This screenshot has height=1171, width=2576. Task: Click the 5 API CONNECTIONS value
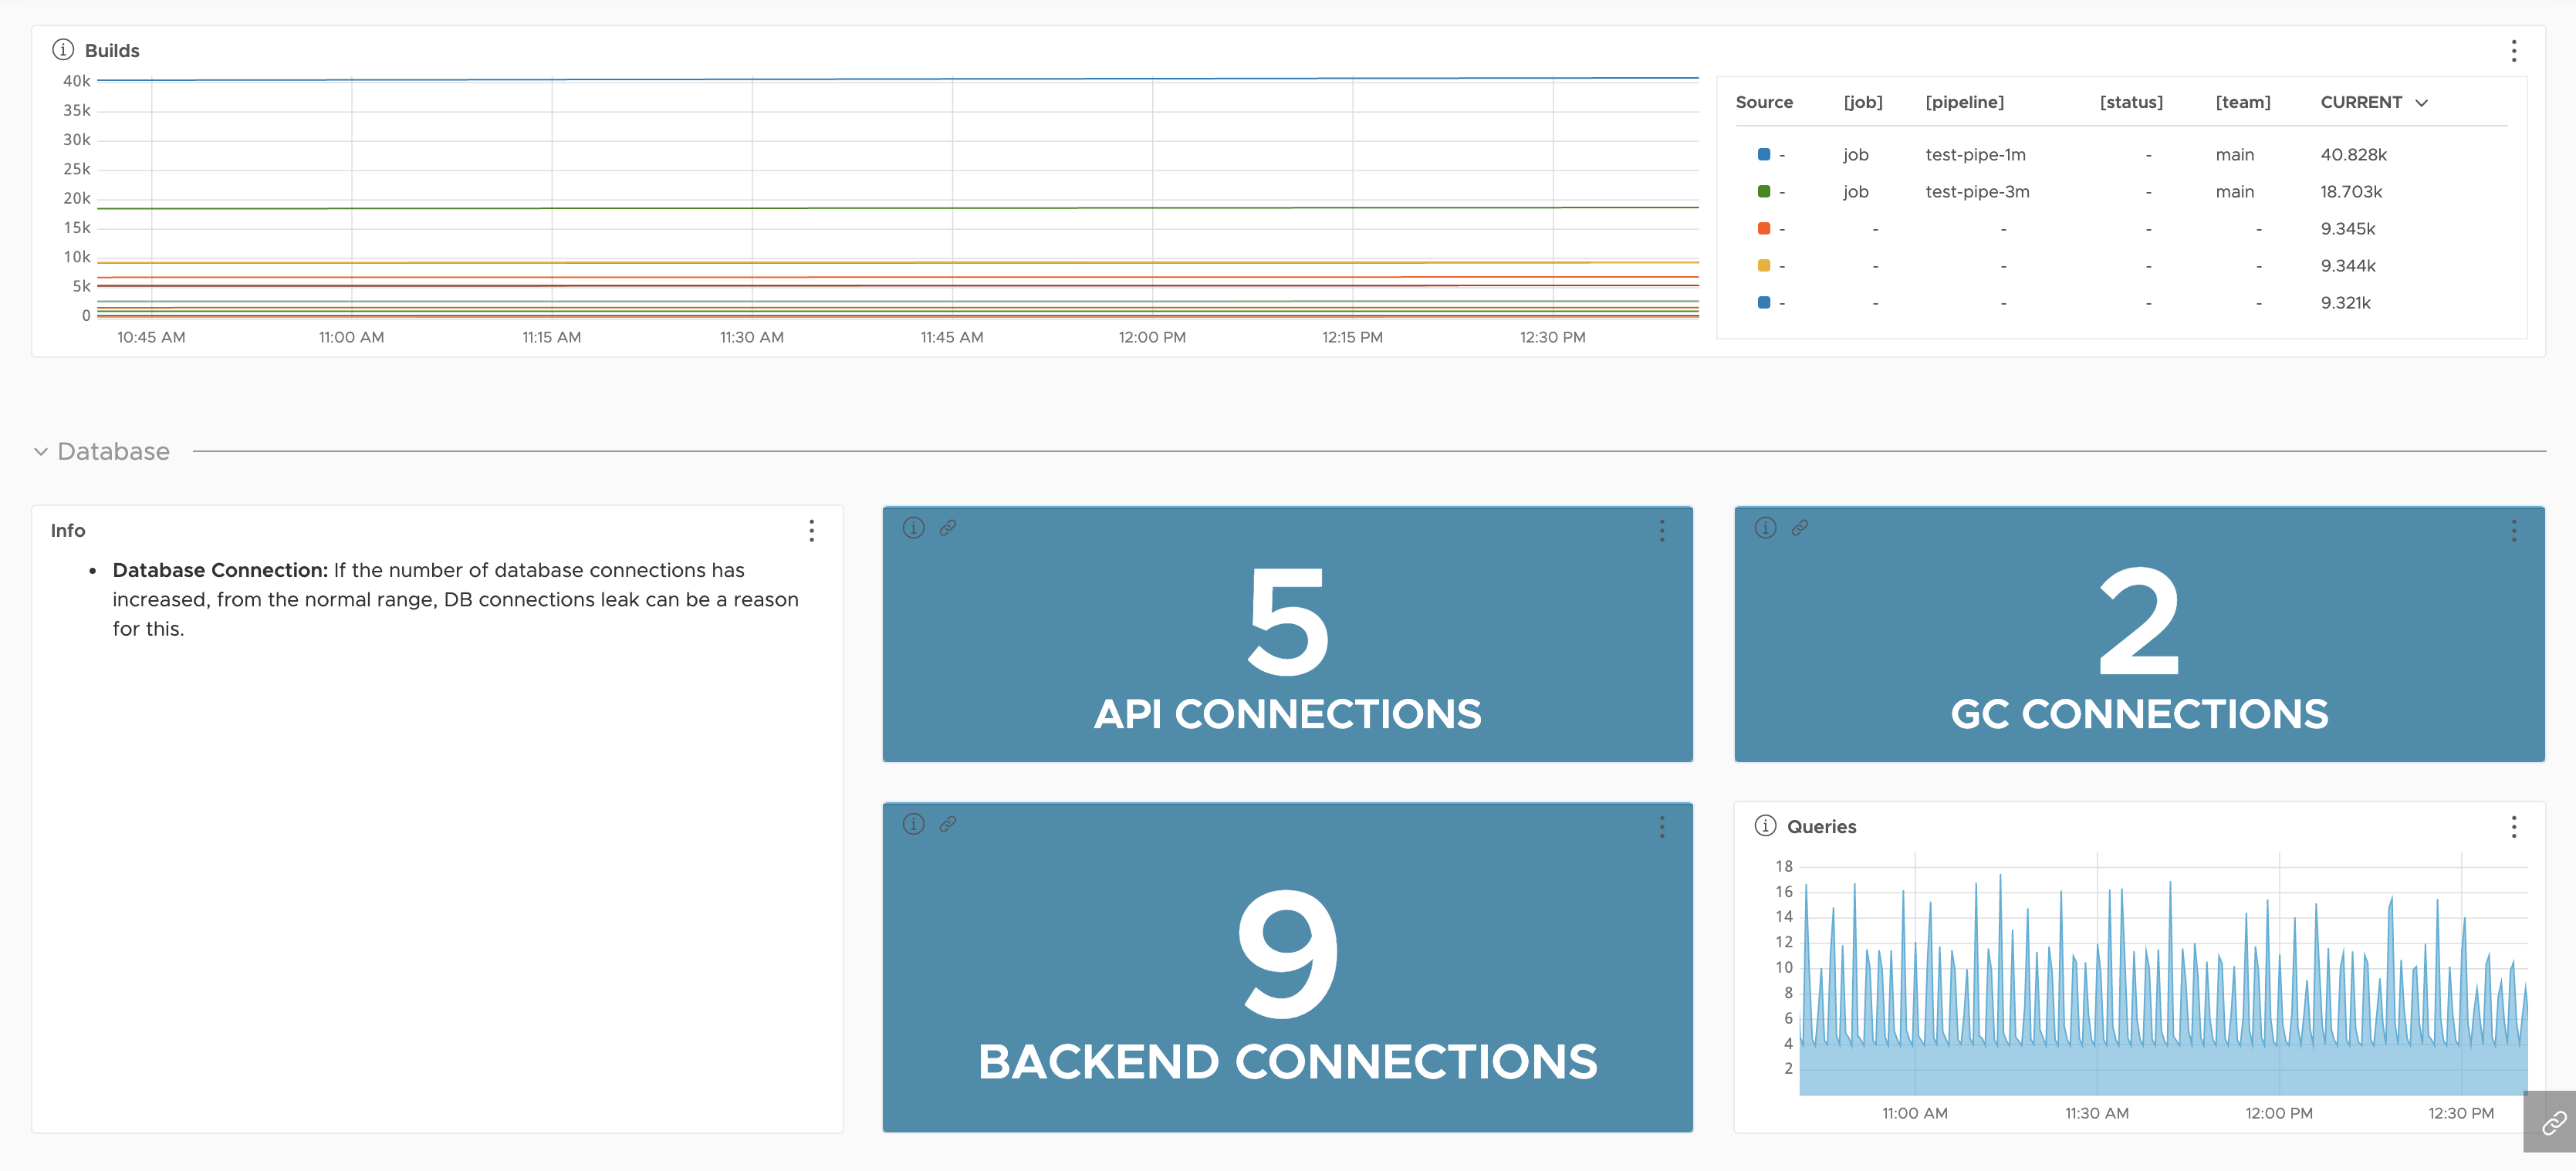pyautogui.click(x=1288, y=621)
